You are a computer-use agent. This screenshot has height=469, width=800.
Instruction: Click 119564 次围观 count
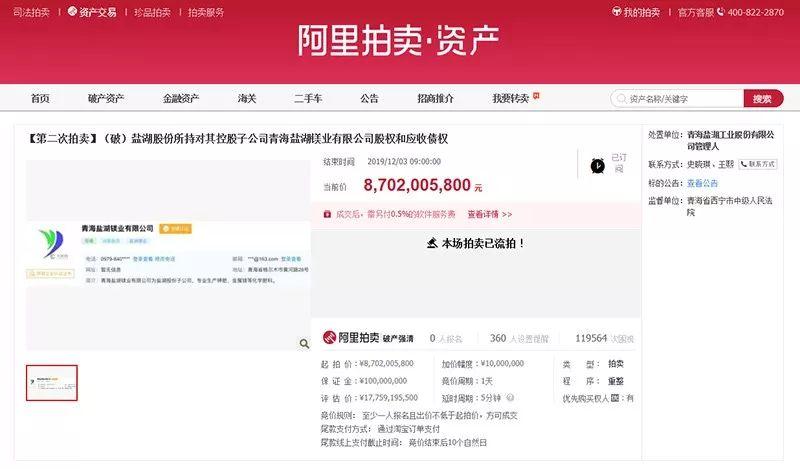tap(604, 338)
